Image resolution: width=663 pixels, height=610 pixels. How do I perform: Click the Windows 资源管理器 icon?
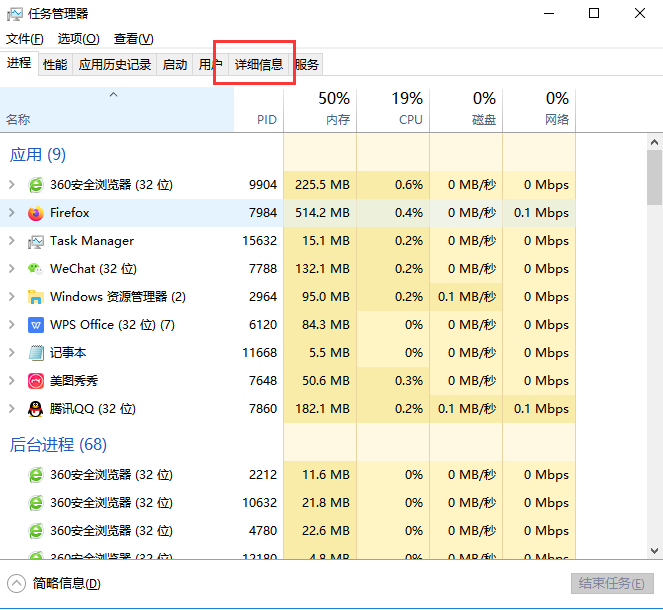pyautogui.click(x=36, y=297)
